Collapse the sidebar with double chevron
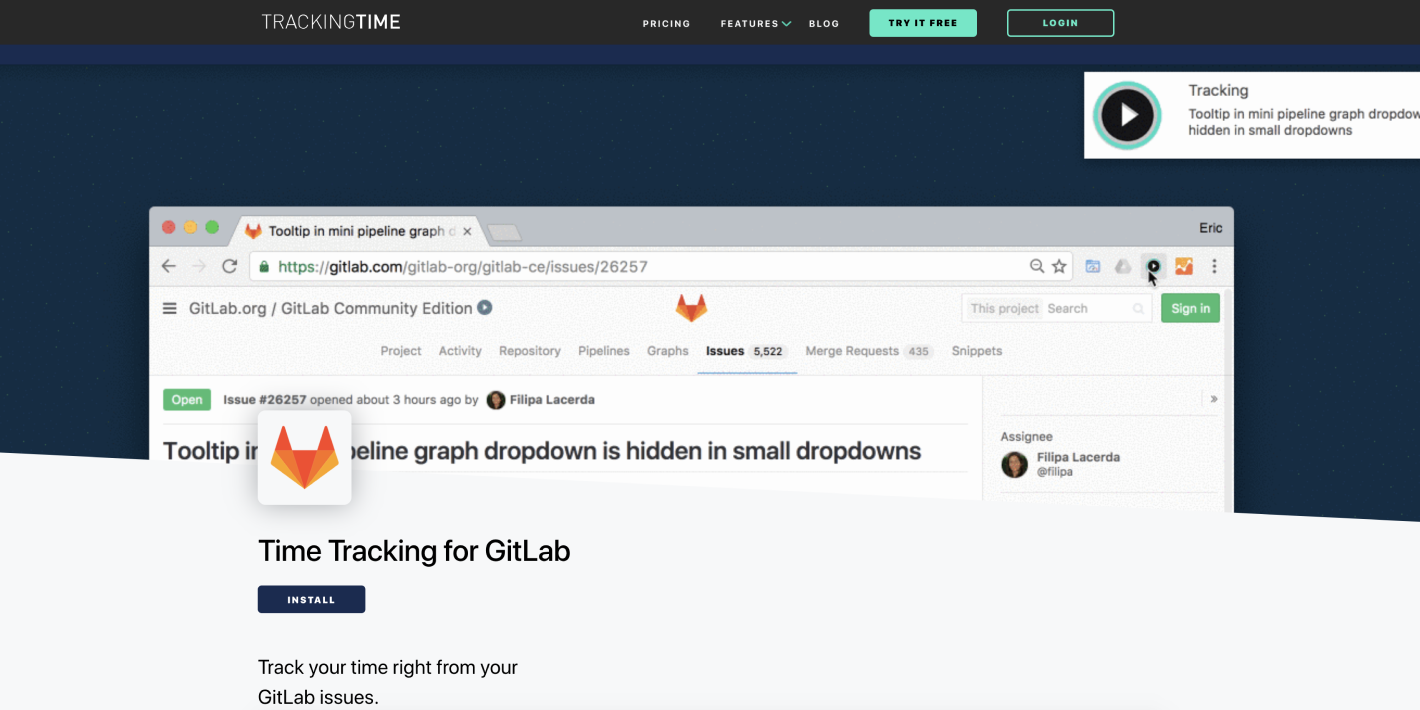The height and width of the screenshot is (710, 1420). [x=1214, y=399]
